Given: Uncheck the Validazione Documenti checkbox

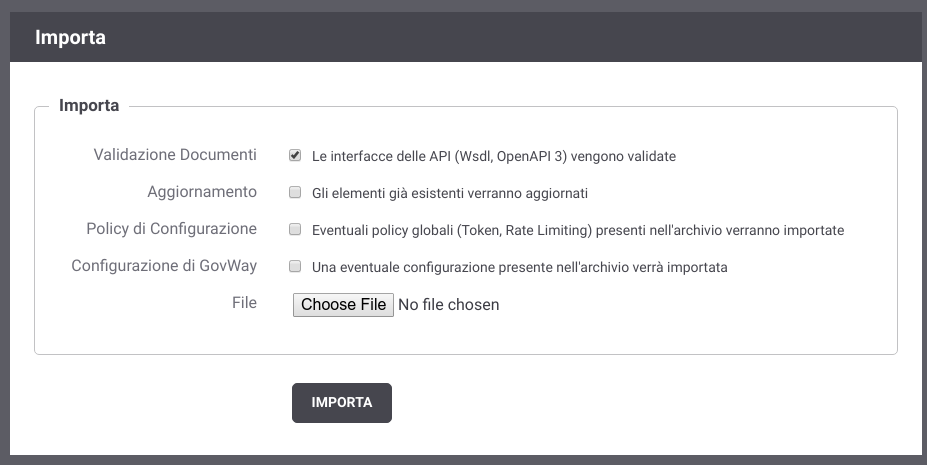Looking at the screenshot, I should click(294, 155).
